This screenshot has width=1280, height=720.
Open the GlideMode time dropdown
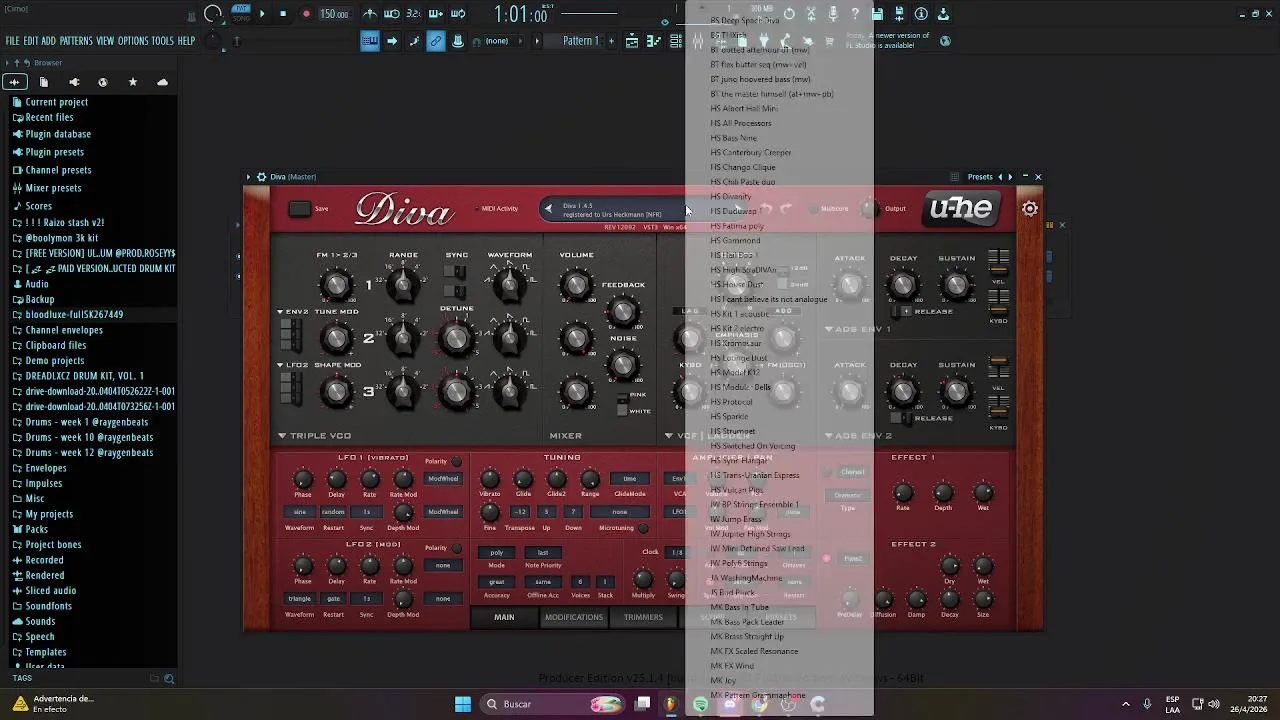630,479
